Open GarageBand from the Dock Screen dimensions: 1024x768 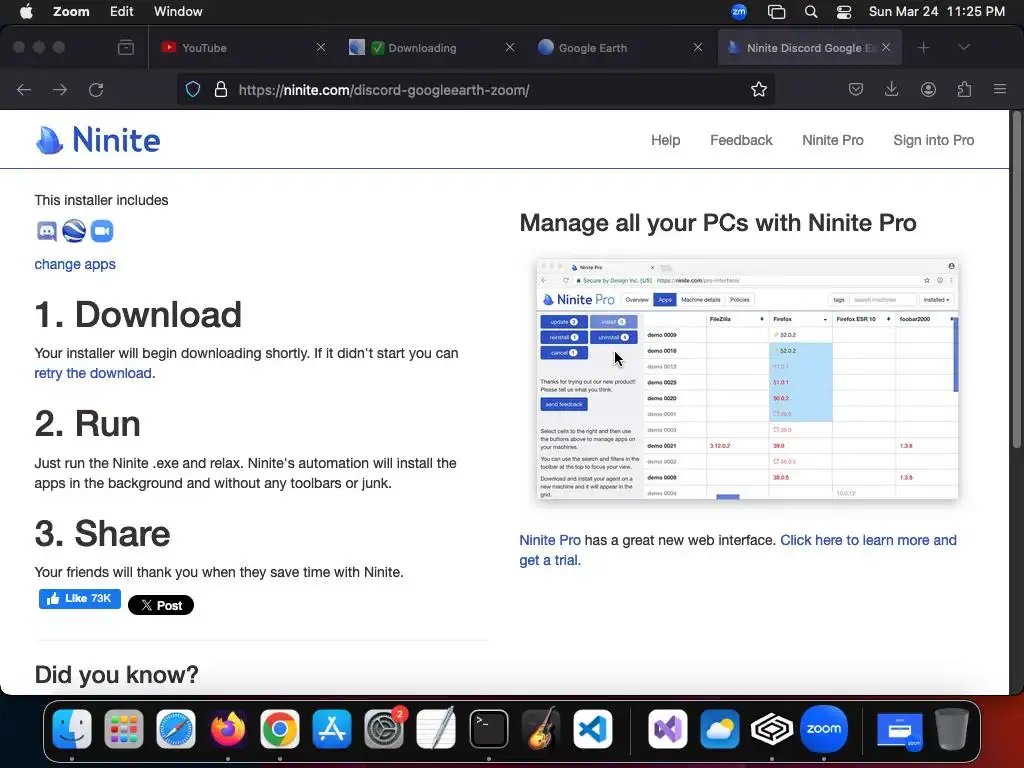click(541, 729)
